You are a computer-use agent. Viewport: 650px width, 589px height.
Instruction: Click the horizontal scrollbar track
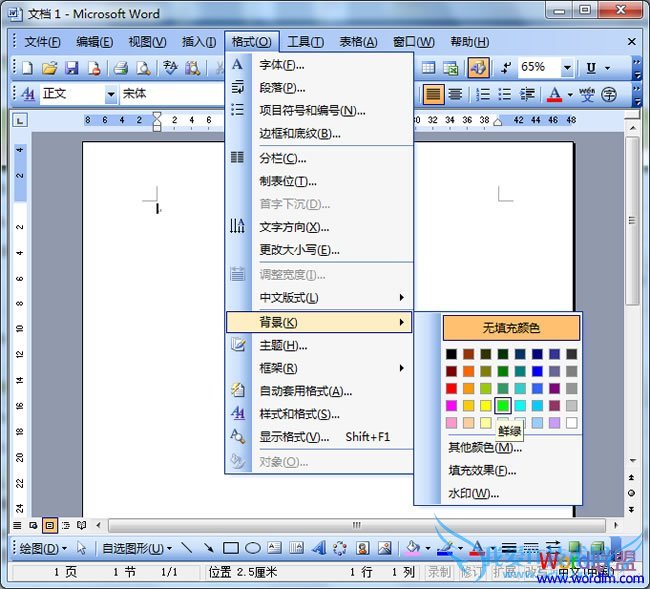coord(357,526)
